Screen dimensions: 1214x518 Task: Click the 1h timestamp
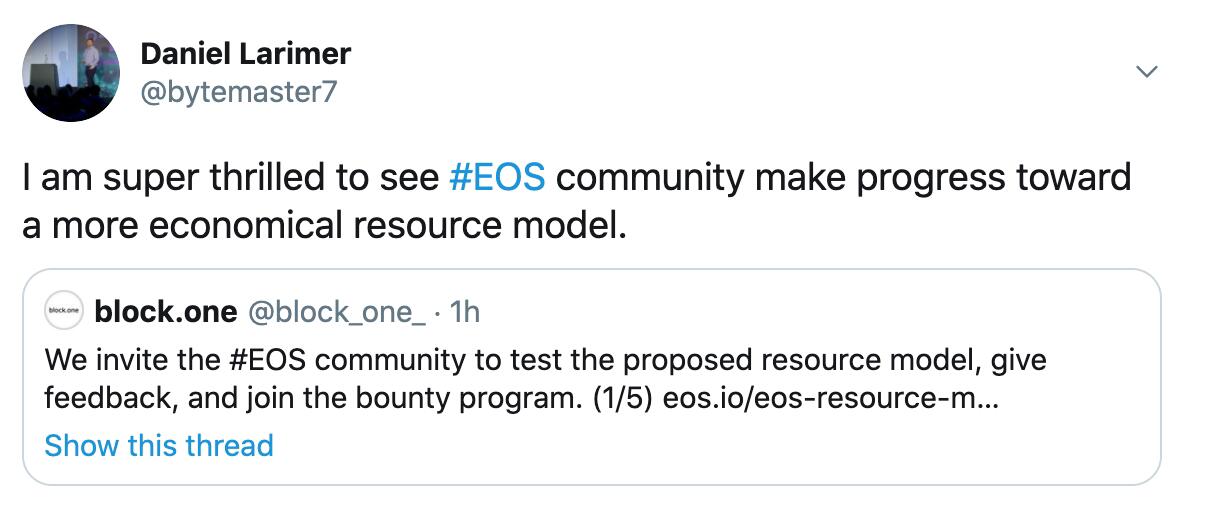coord(465,312)
